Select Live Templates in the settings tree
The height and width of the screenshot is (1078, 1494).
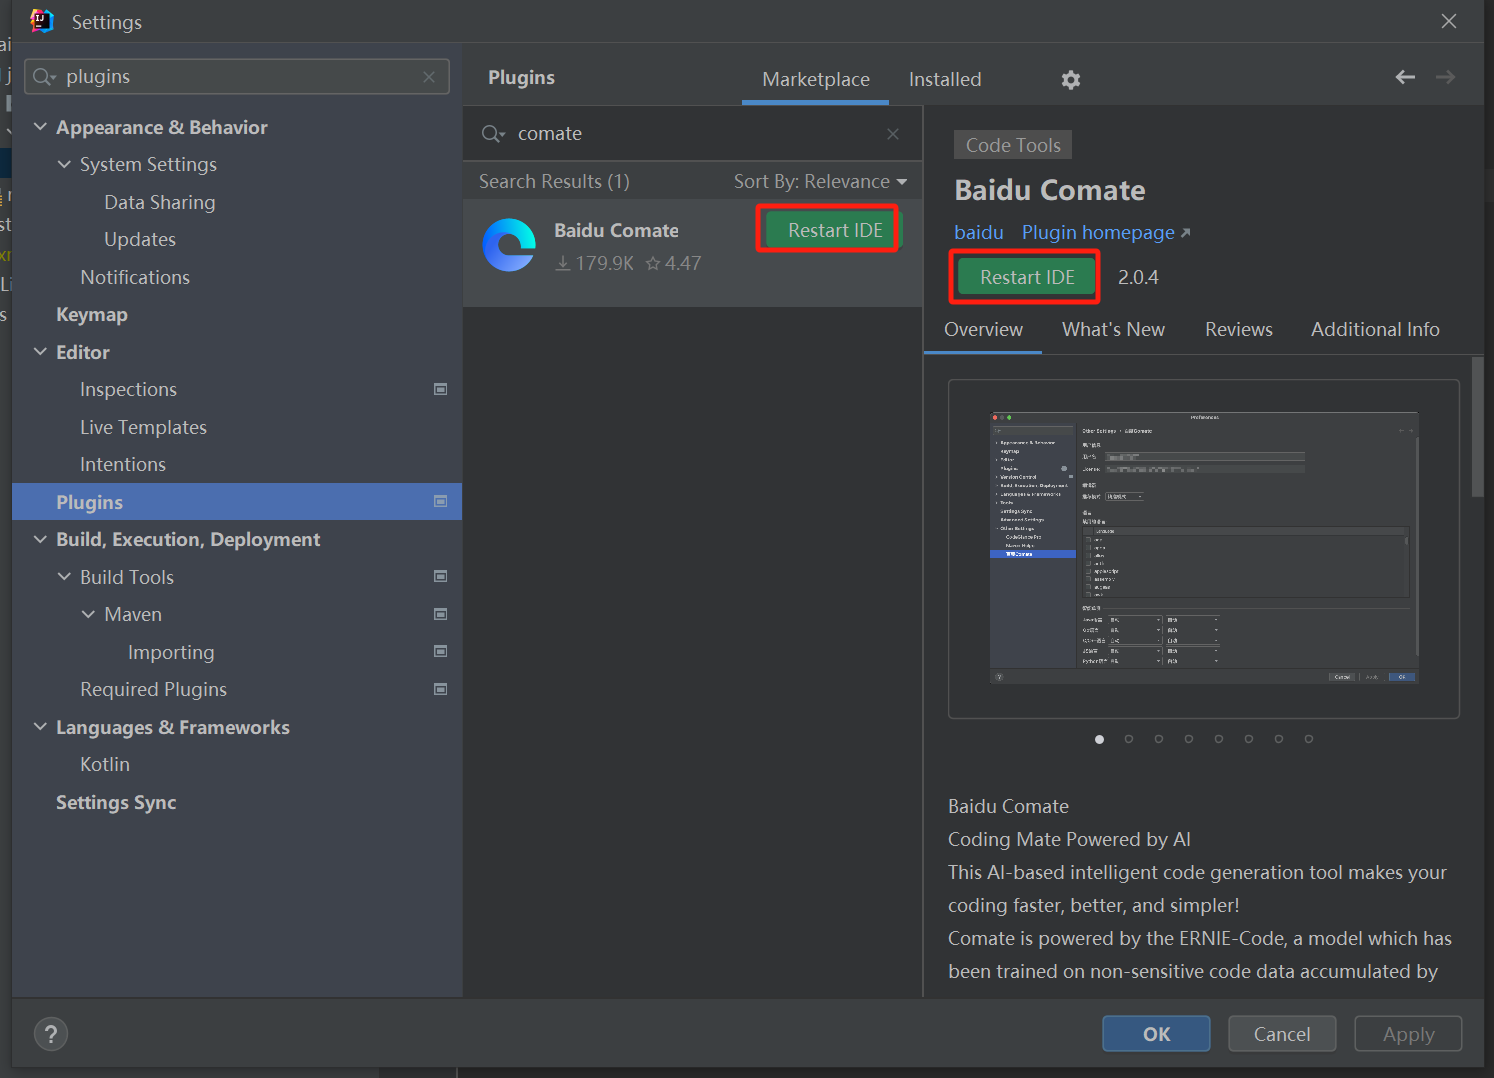click(x=143, y=427)
